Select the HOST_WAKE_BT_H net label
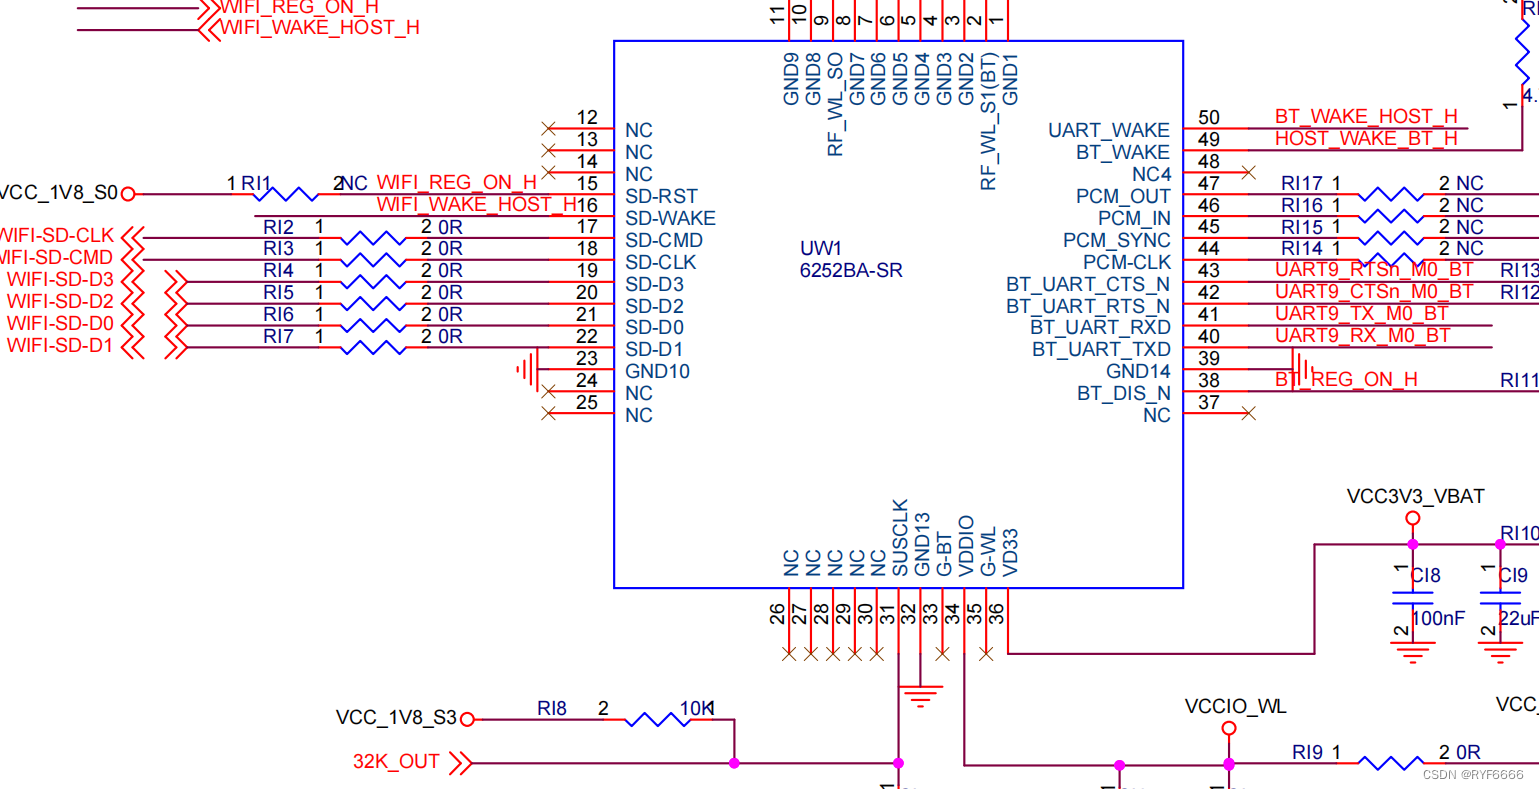Image resolution: width=1539 pixels, height=789 pixels. click(1366, 139)
